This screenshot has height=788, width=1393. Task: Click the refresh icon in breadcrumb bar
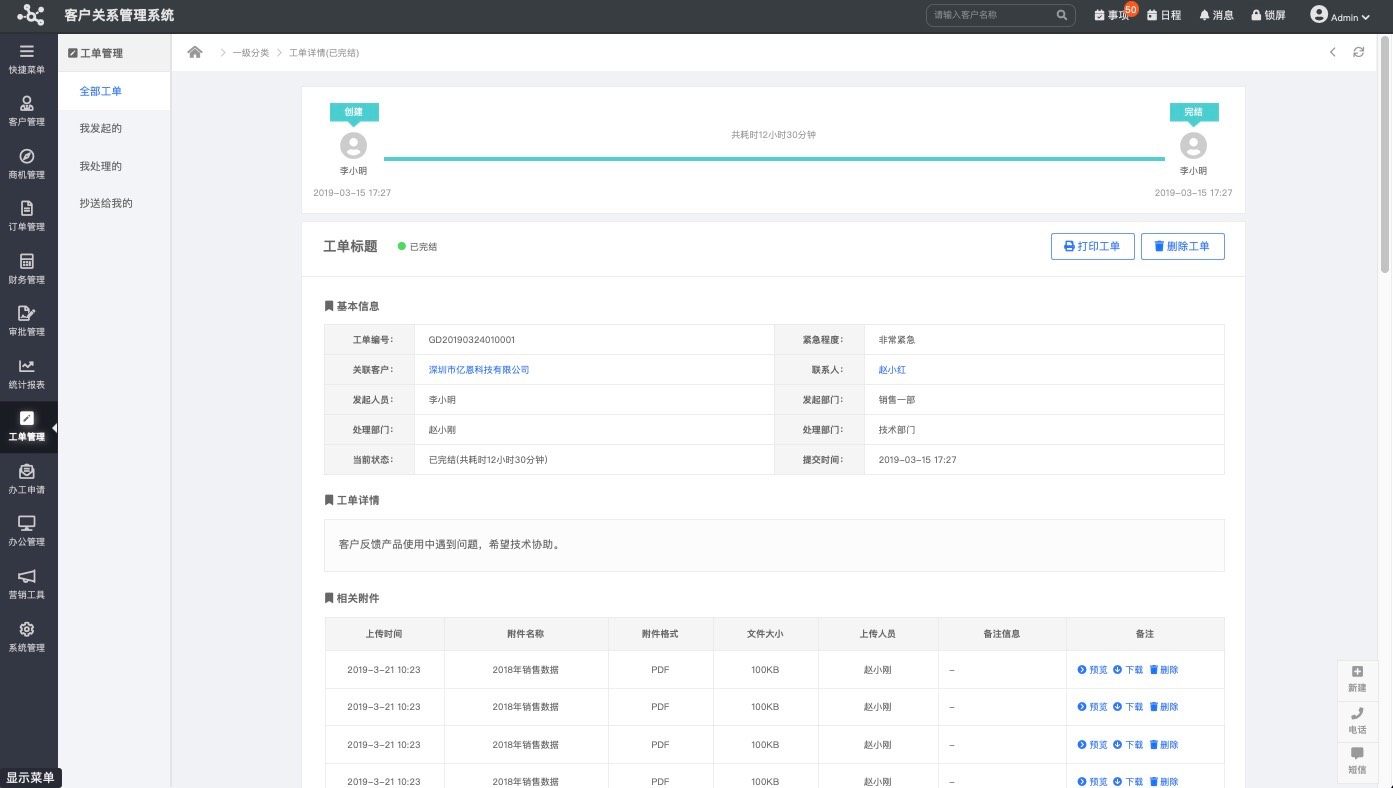point(1358,52)
